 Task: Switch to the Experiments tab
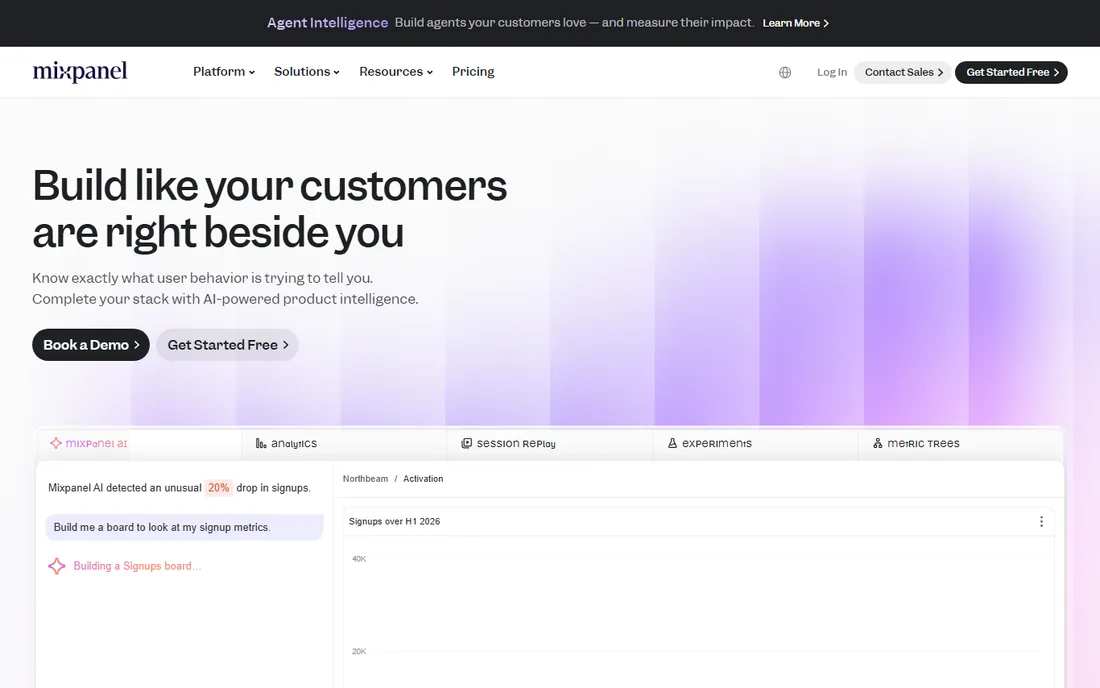coord(756,443)
